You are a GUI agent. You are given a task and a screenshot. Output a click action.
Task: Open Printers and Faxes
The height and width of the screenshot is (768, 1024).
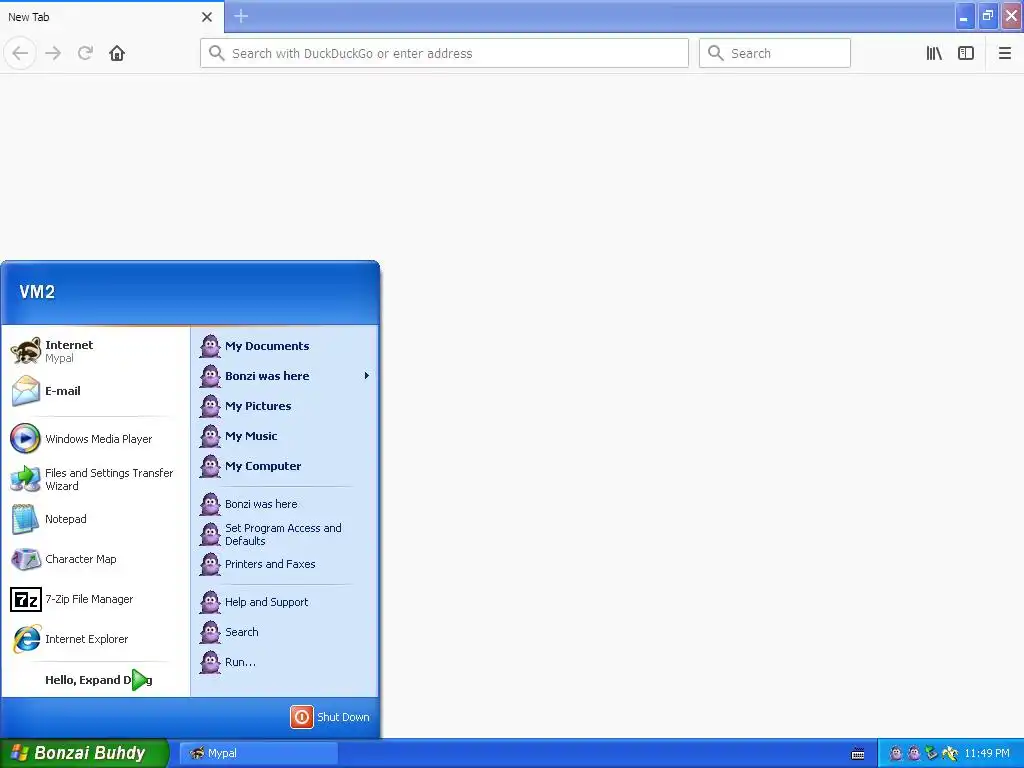285,564
